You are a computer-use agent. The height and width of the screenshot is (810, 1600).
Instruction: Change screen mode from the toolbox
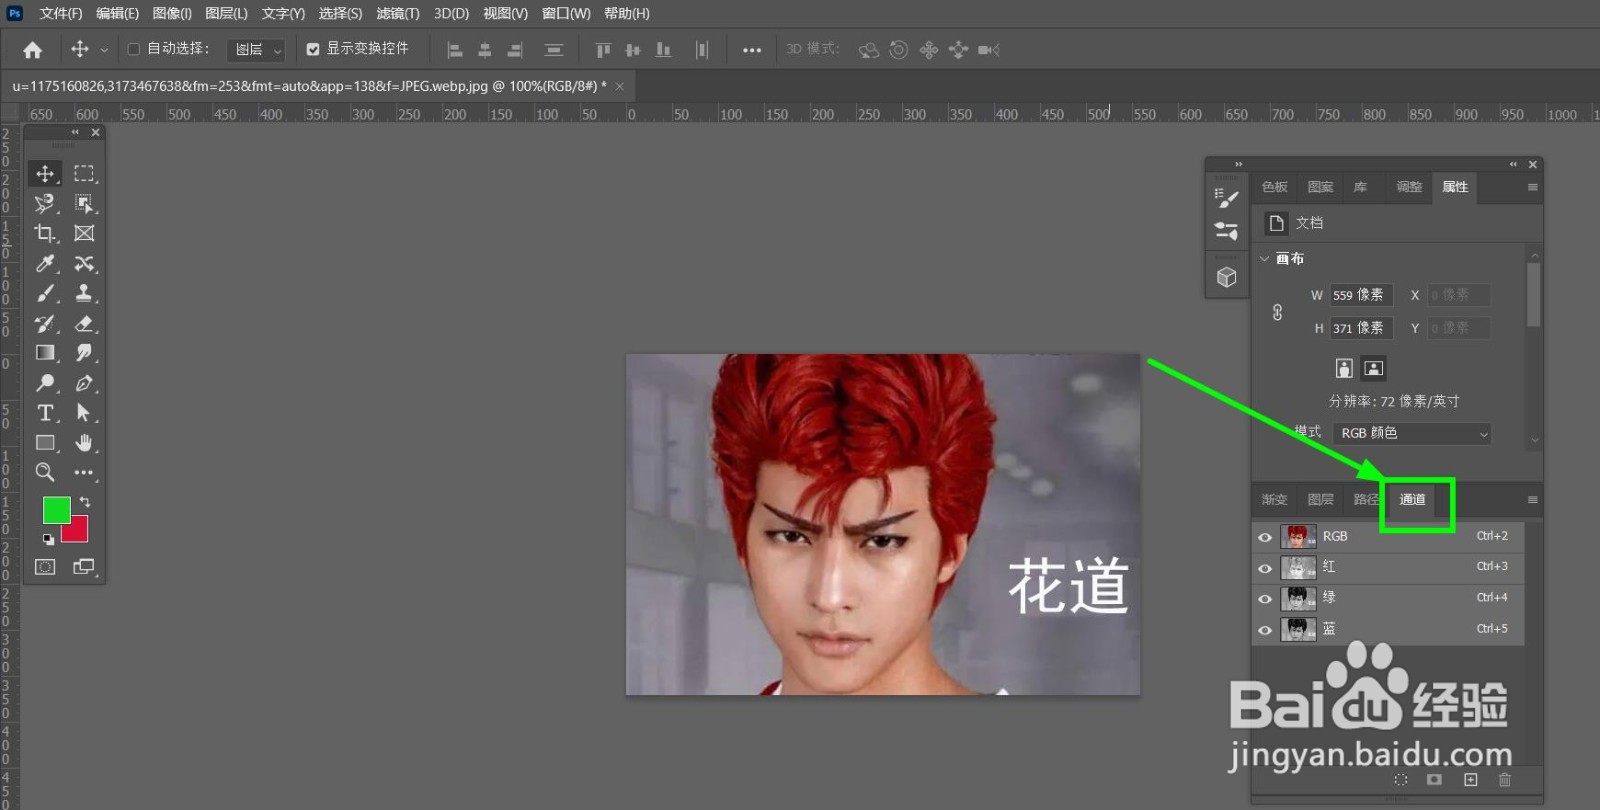point(84,567)
